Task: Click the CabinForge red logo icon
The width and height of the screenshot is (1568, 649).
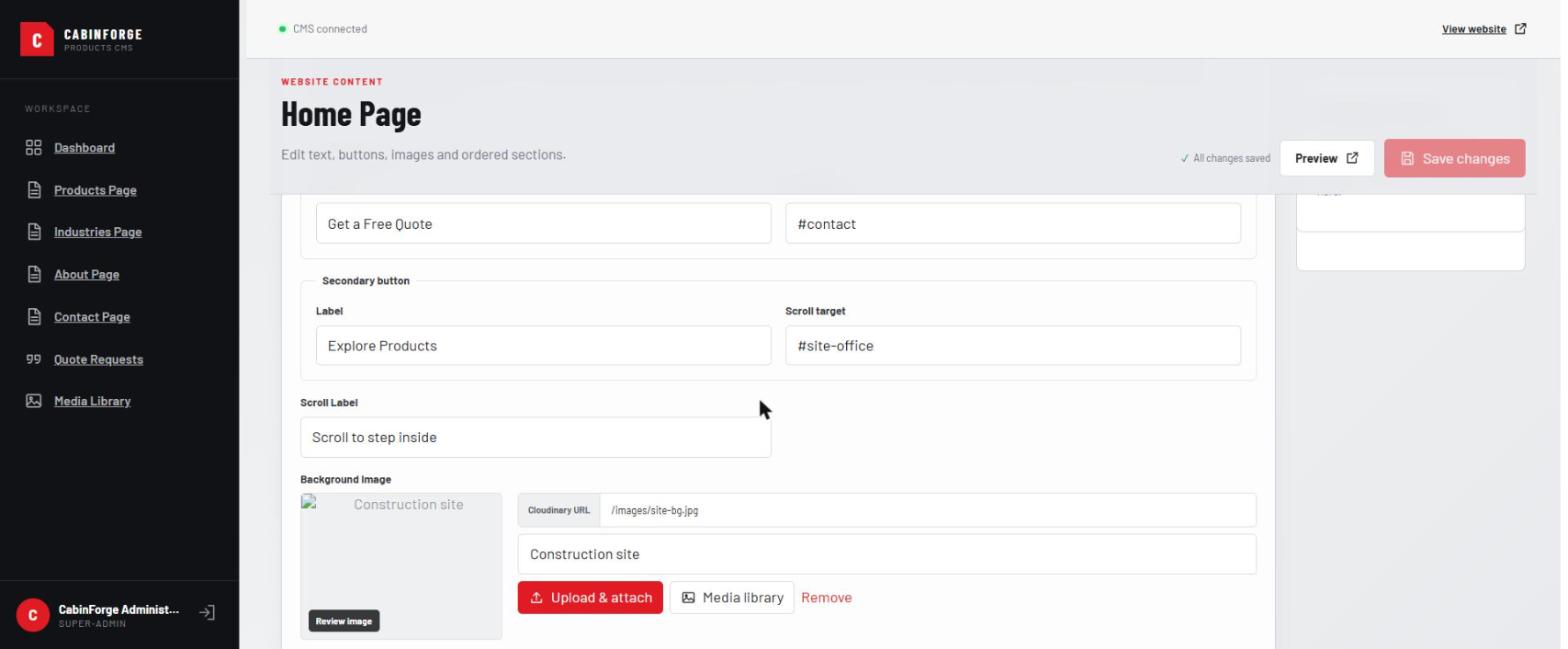Action: [36, 40]
